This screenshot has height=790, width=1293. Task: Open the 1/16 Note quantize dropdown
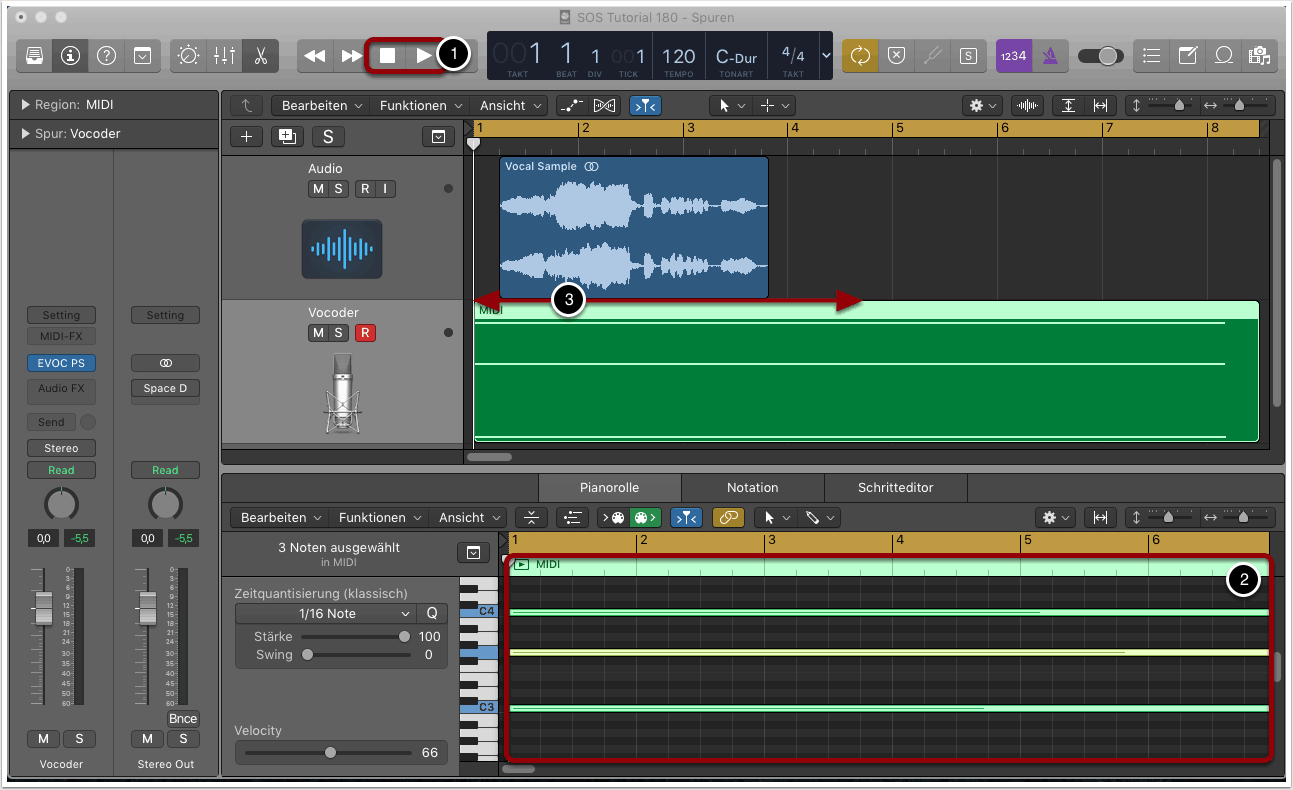326,614
